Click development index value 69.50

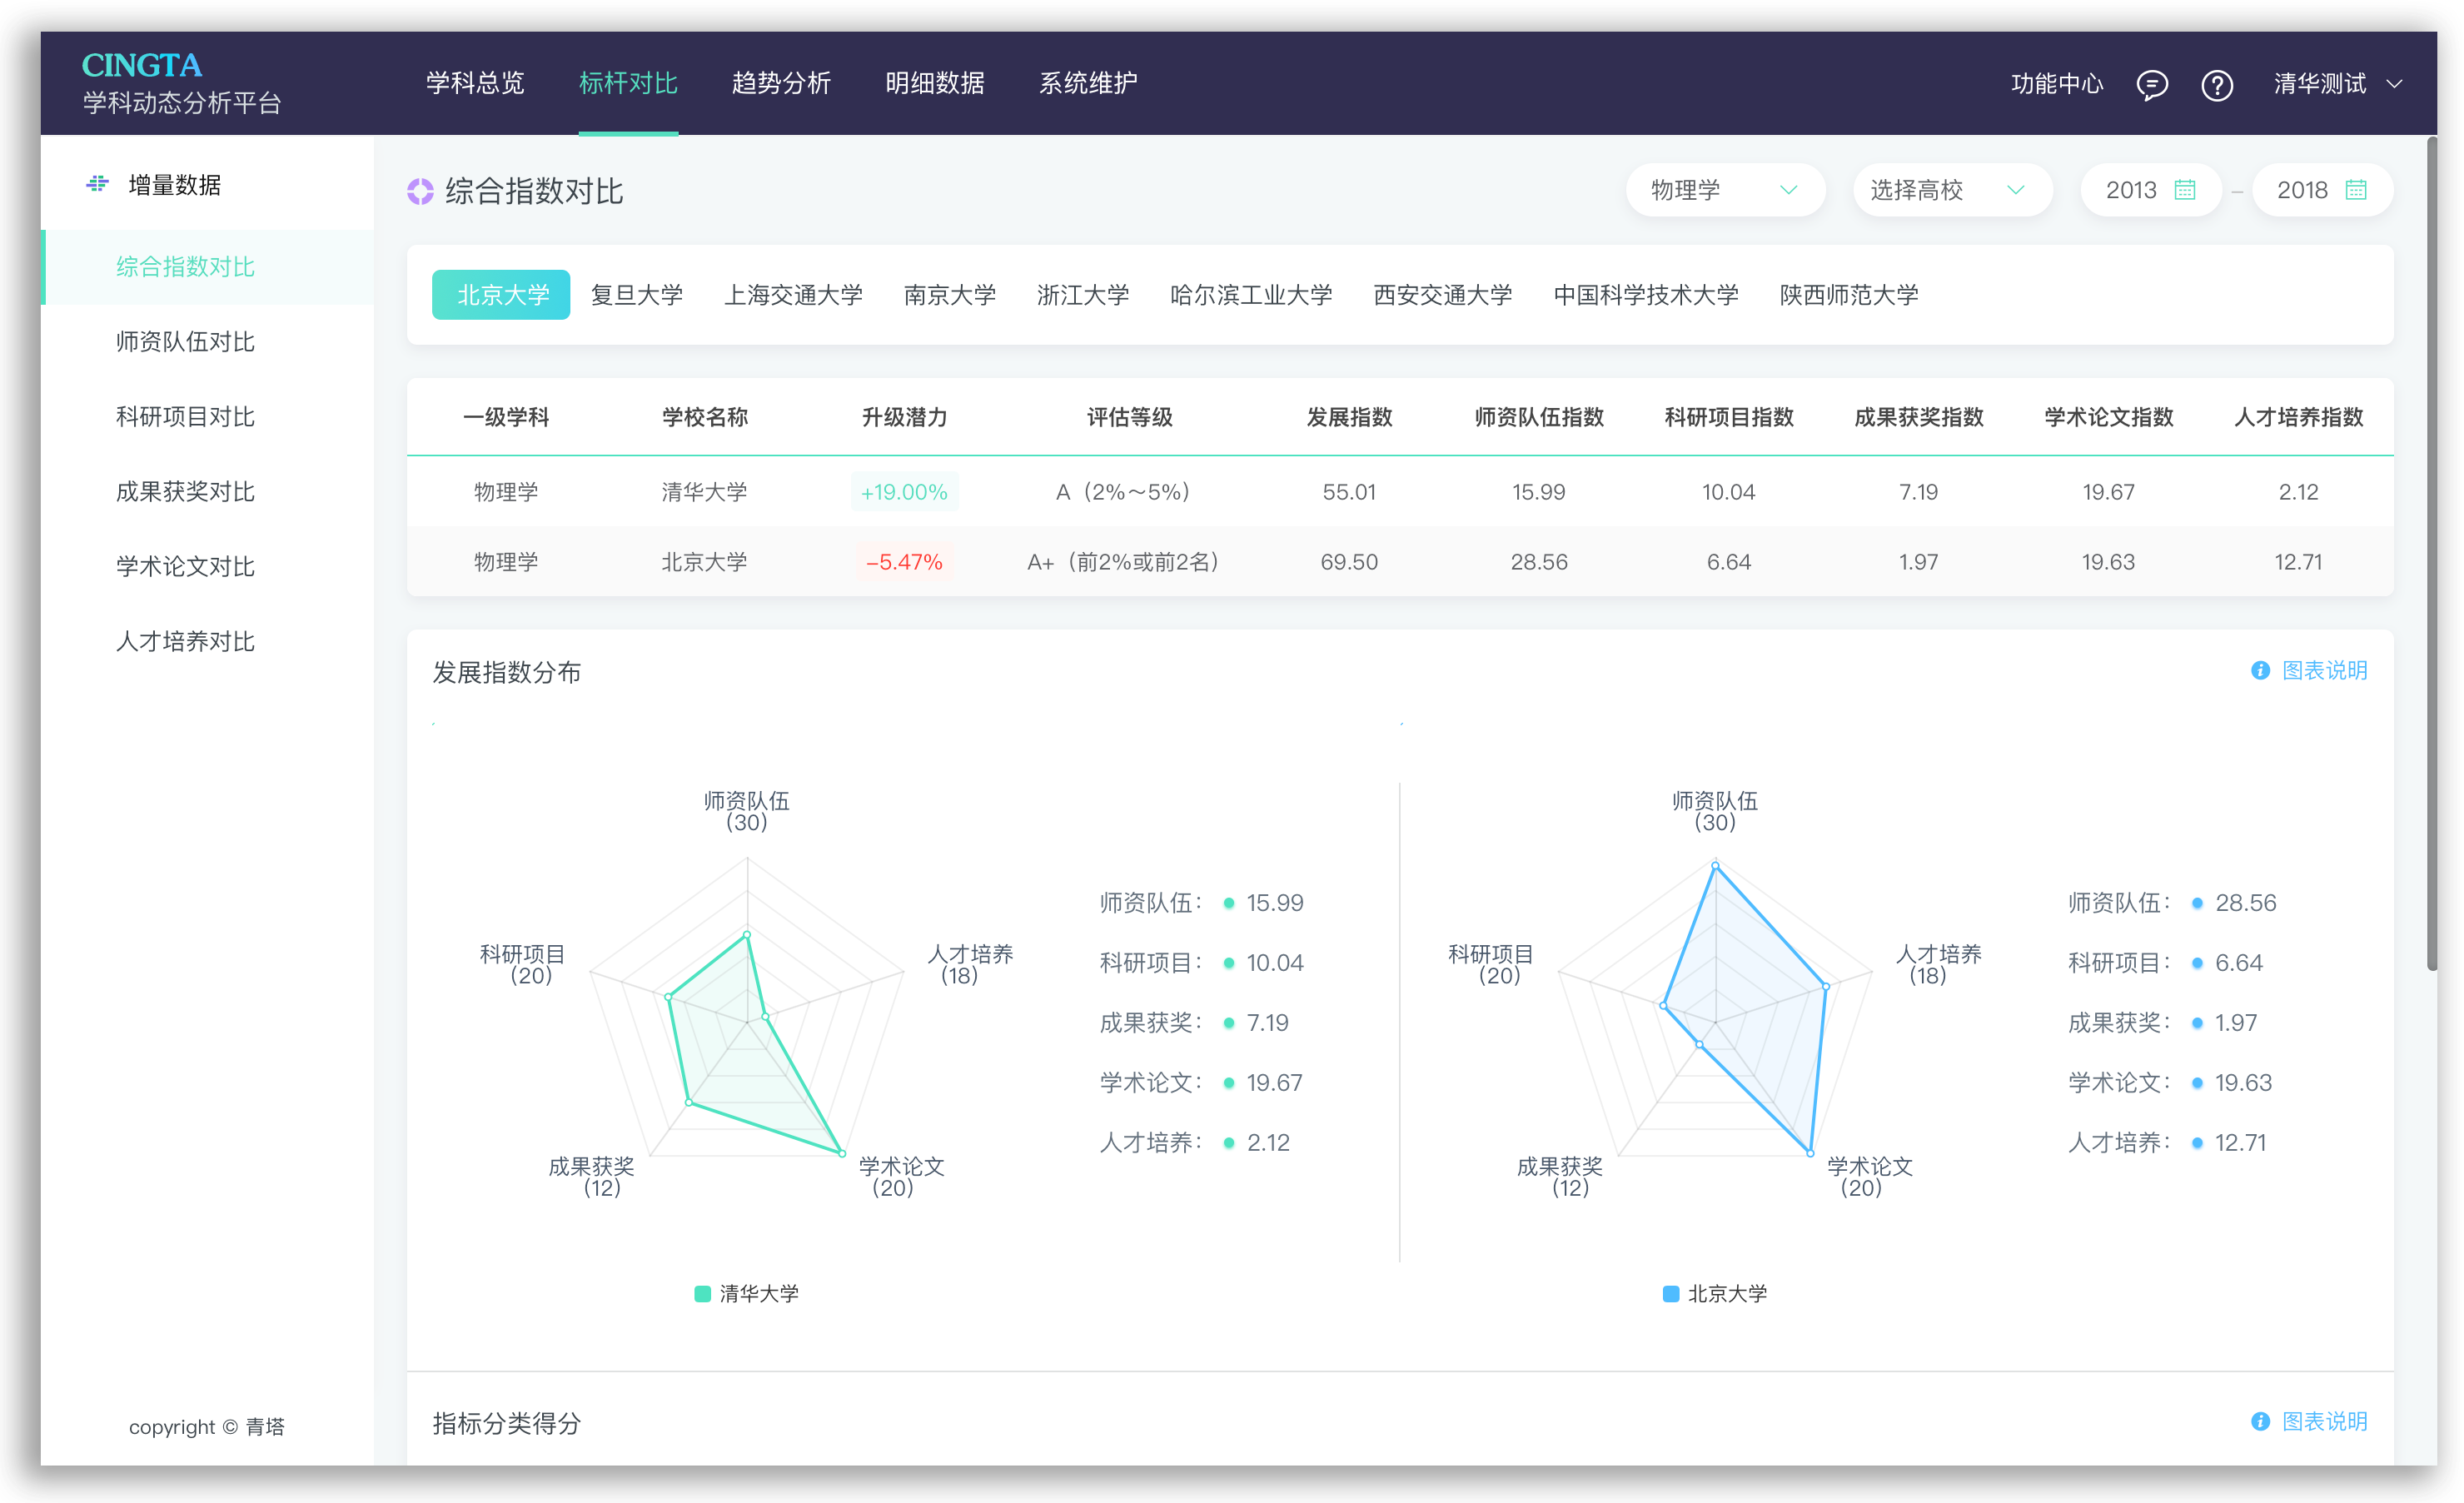coord(1349,562)
